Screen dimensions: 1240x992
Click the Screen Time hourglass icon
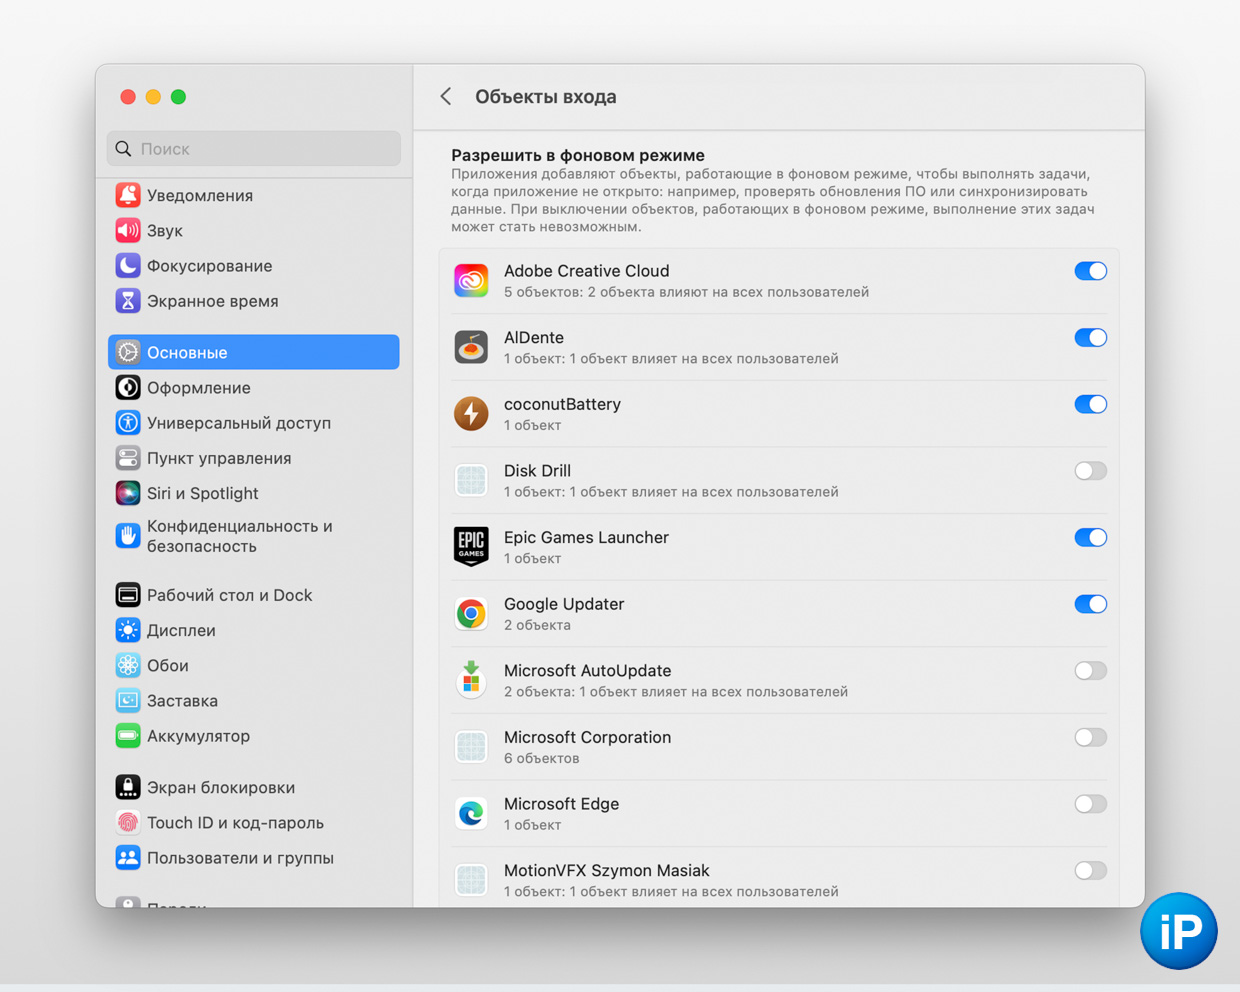128,300
